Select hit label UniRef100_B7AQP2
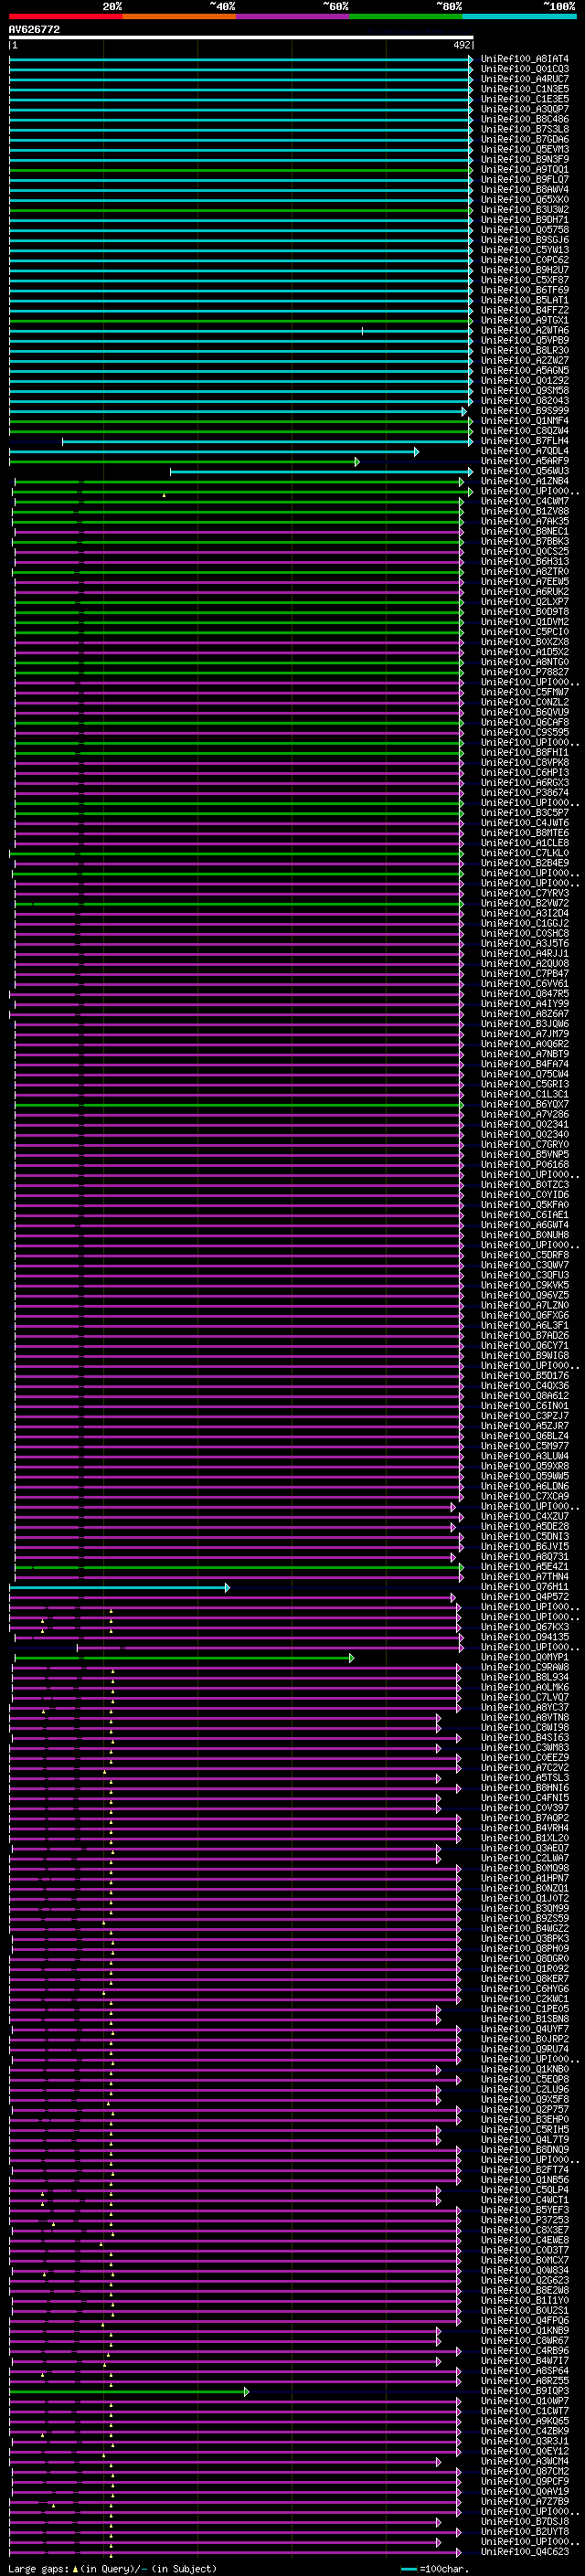The width and height of the screenshot is (585, 2576). click(524, 1818)
